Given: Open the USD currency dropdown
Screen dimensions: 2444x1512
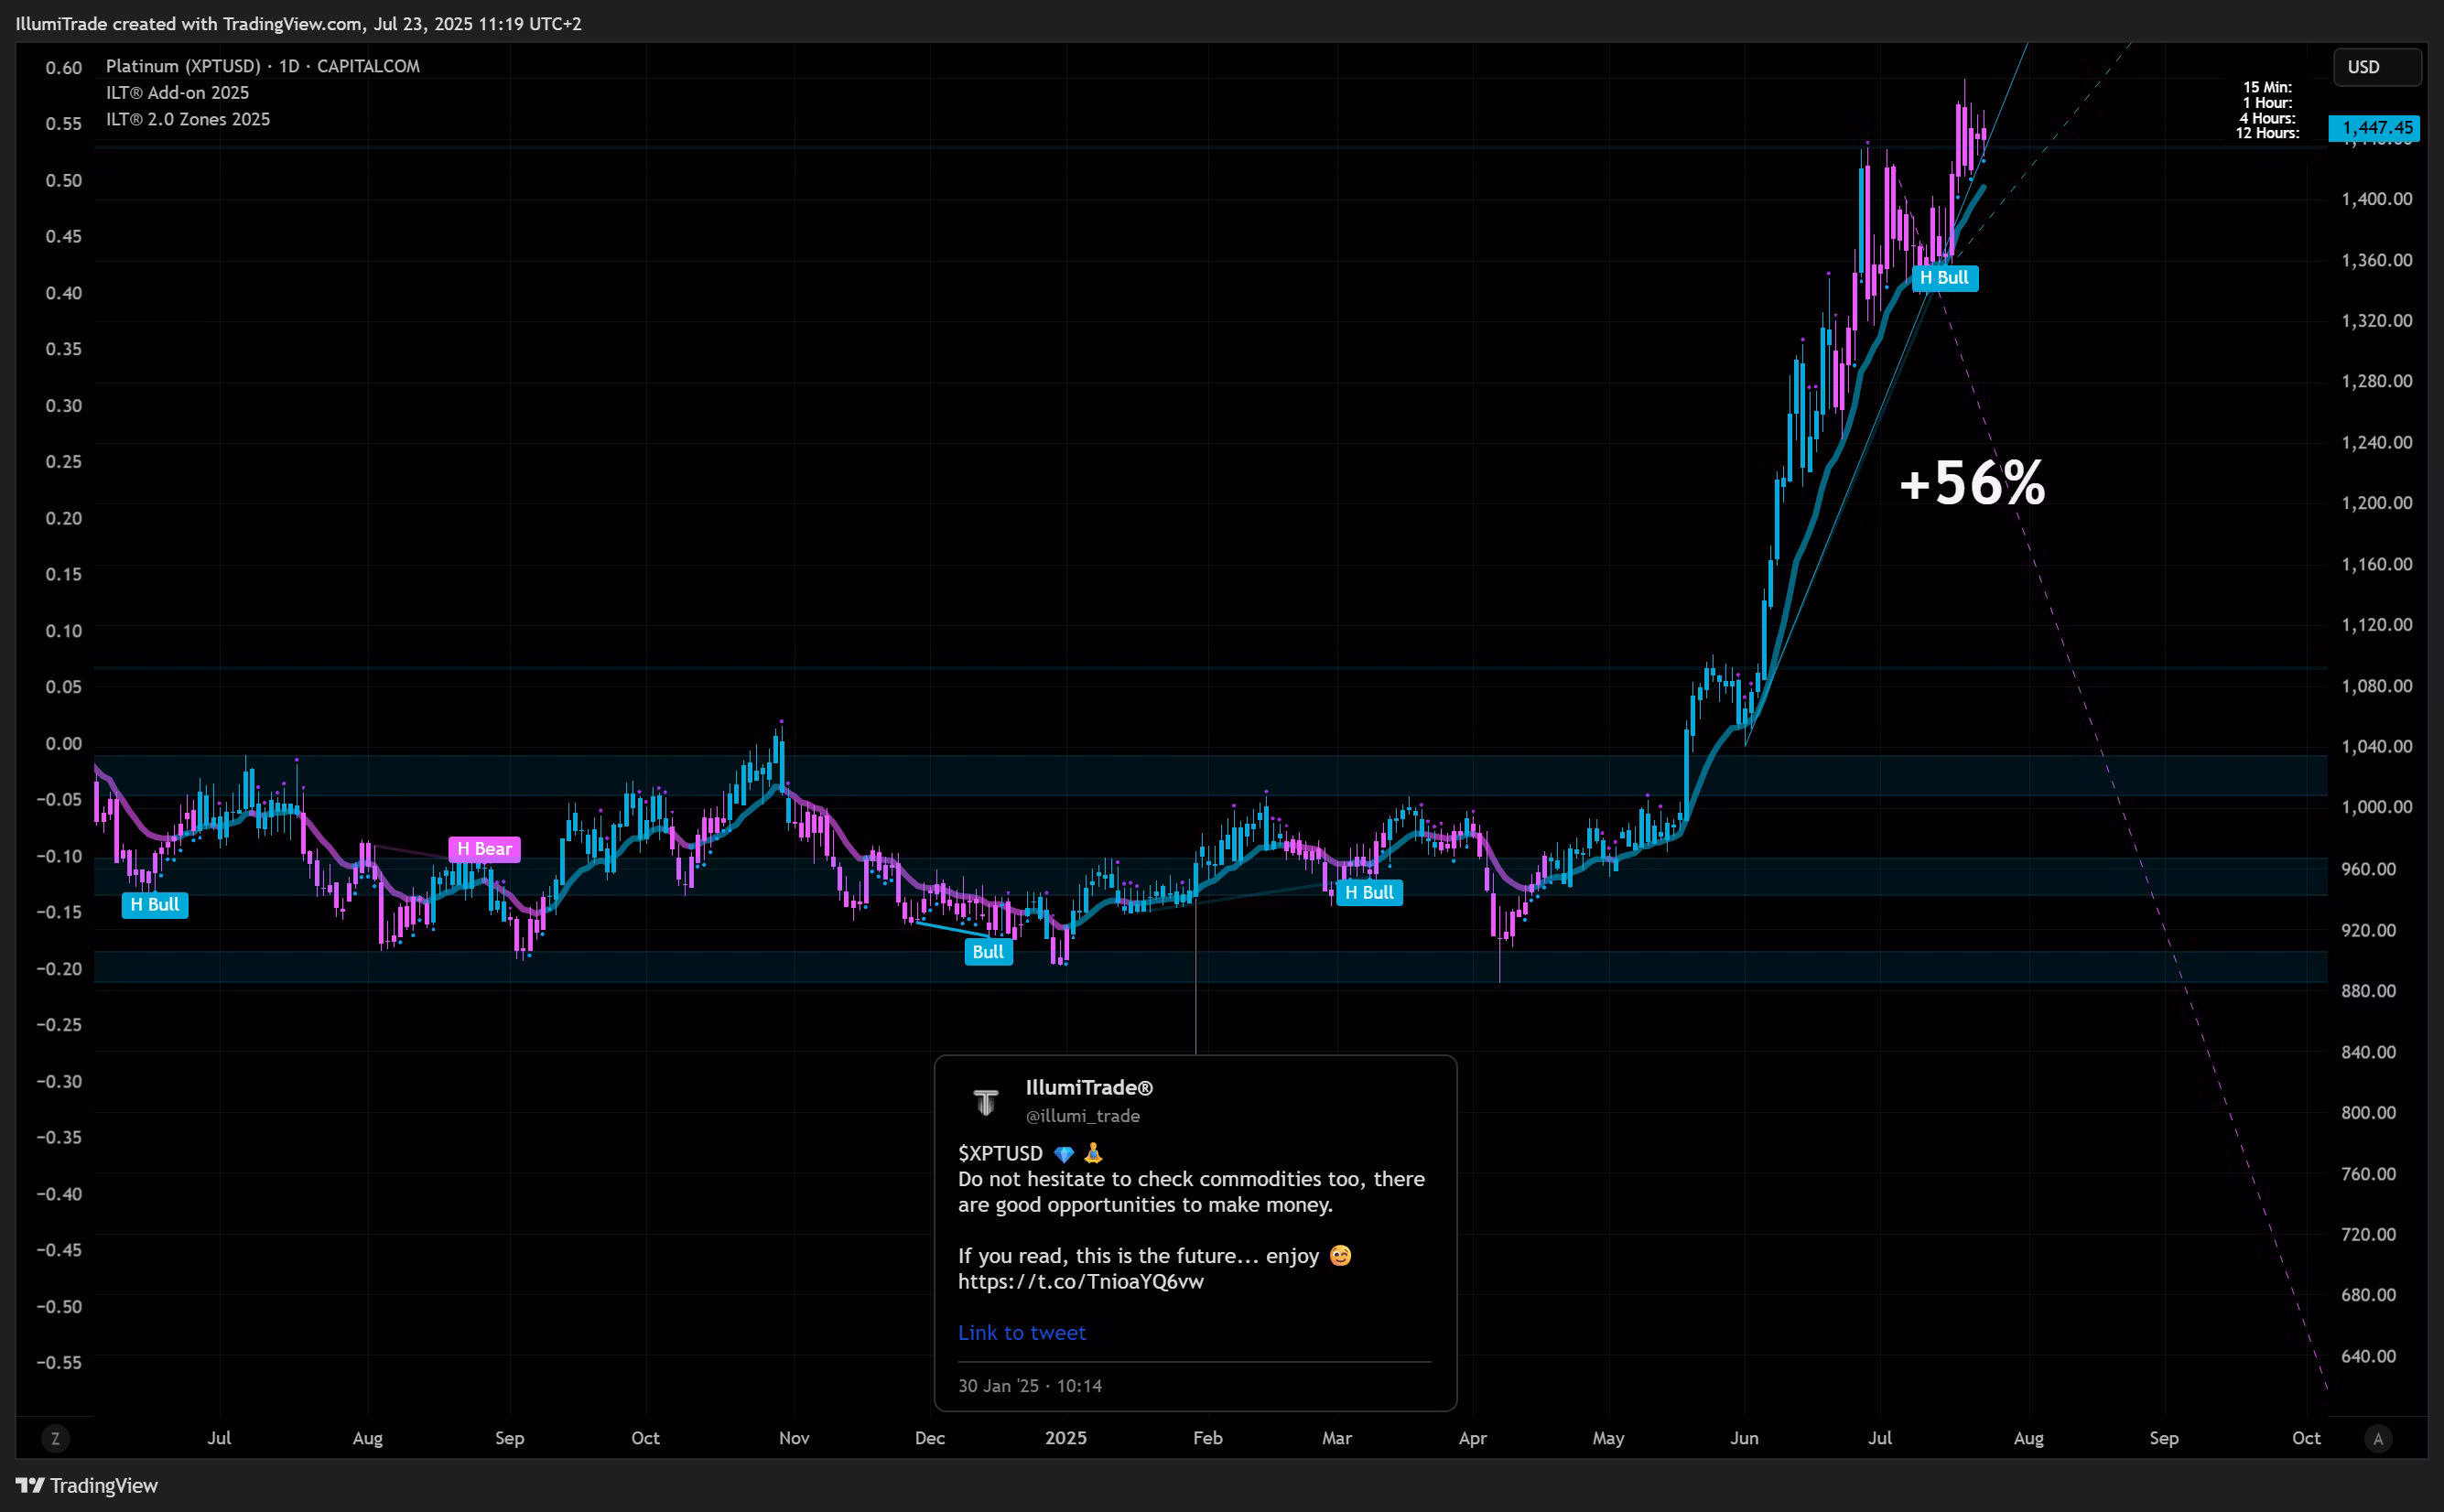Looking at the screenshot, I should [2376, 67].
